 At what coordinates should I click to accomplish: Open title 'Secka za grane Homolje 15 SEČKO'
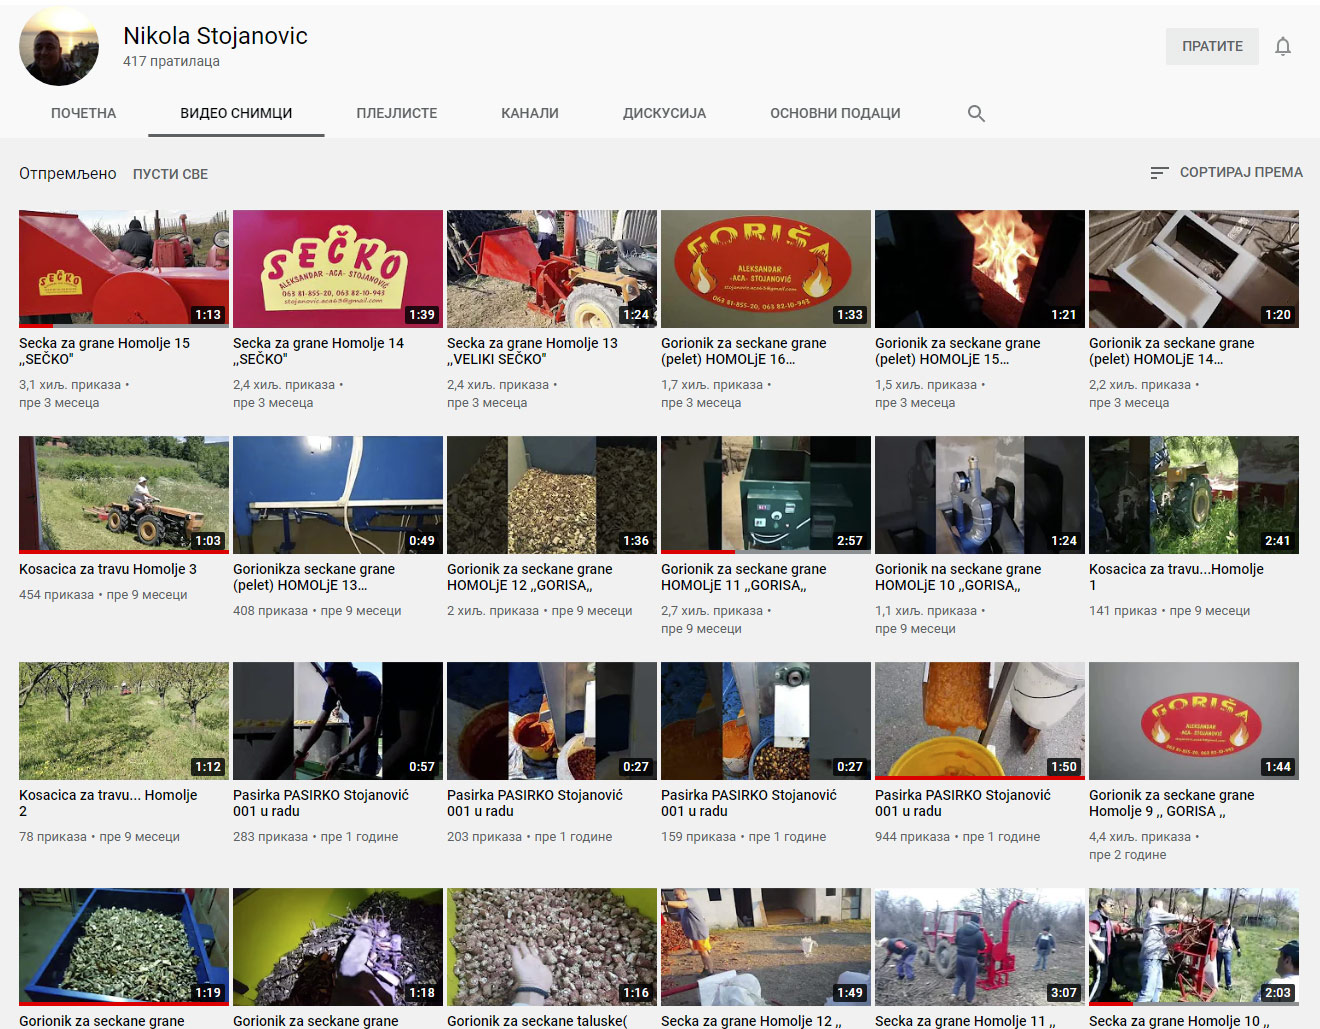pos(104,351)
